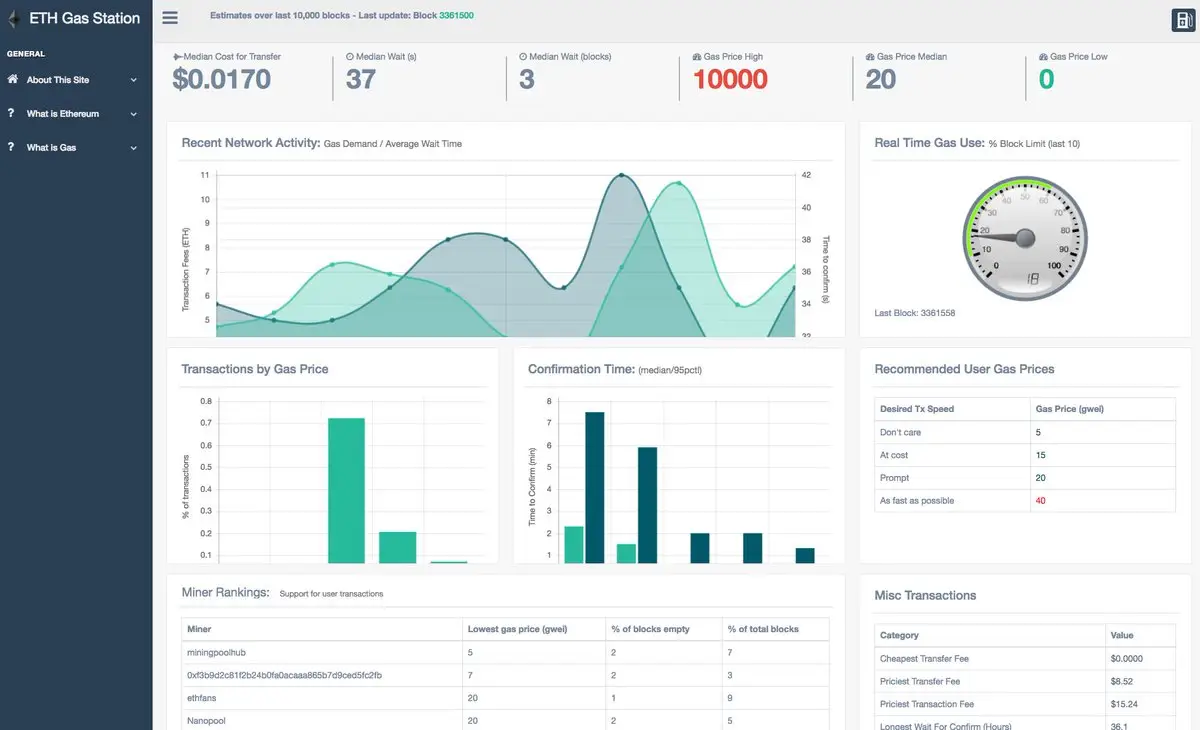Expand the What is Ethereum chevron
The image size is (1200, 730).
(x=133, y=115)
